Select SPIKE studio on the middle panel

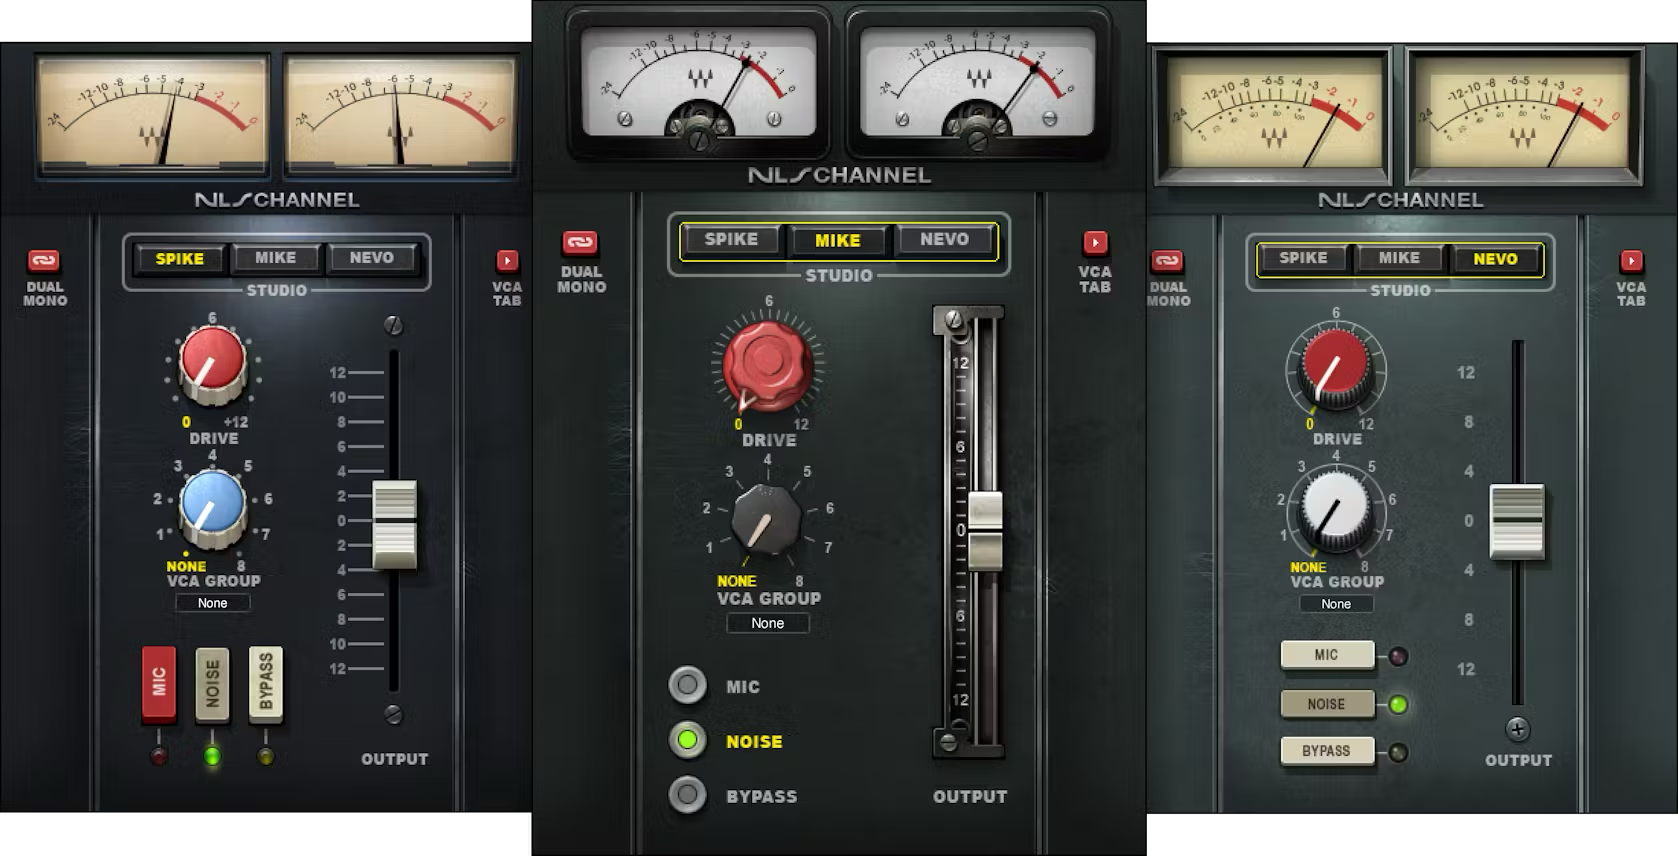[731, 239]
